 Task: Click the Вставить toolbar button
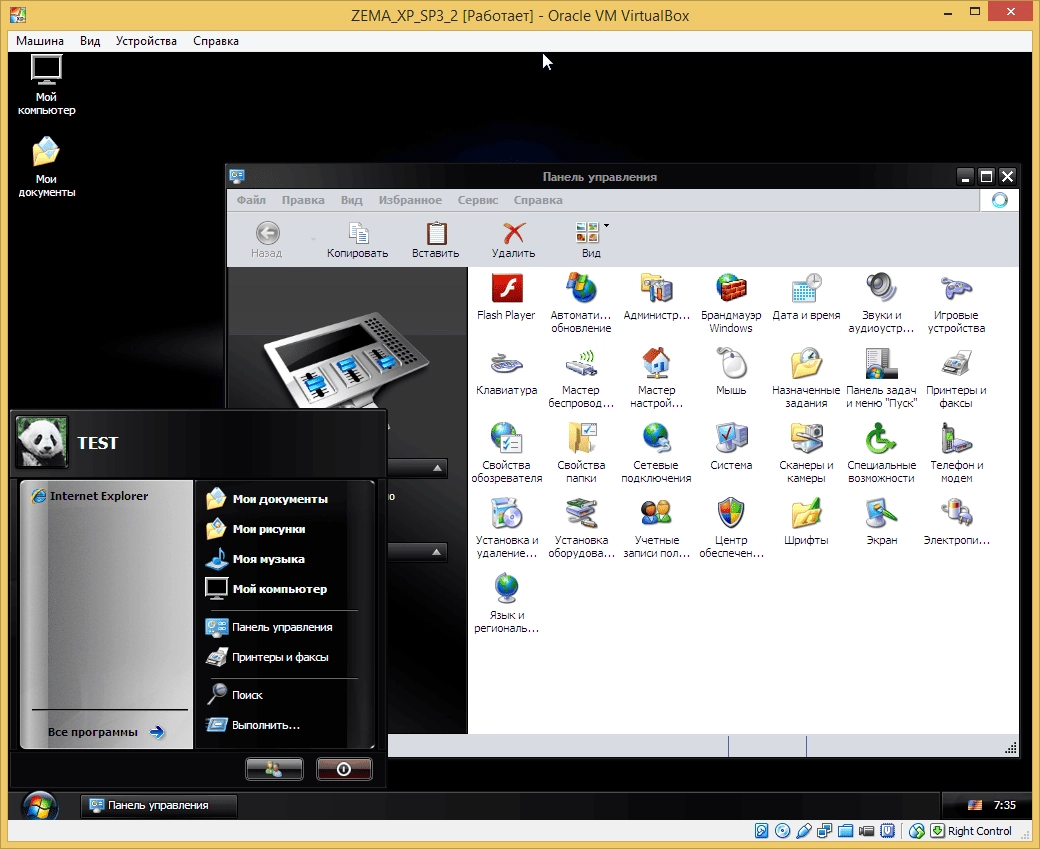tap(436, 239)
